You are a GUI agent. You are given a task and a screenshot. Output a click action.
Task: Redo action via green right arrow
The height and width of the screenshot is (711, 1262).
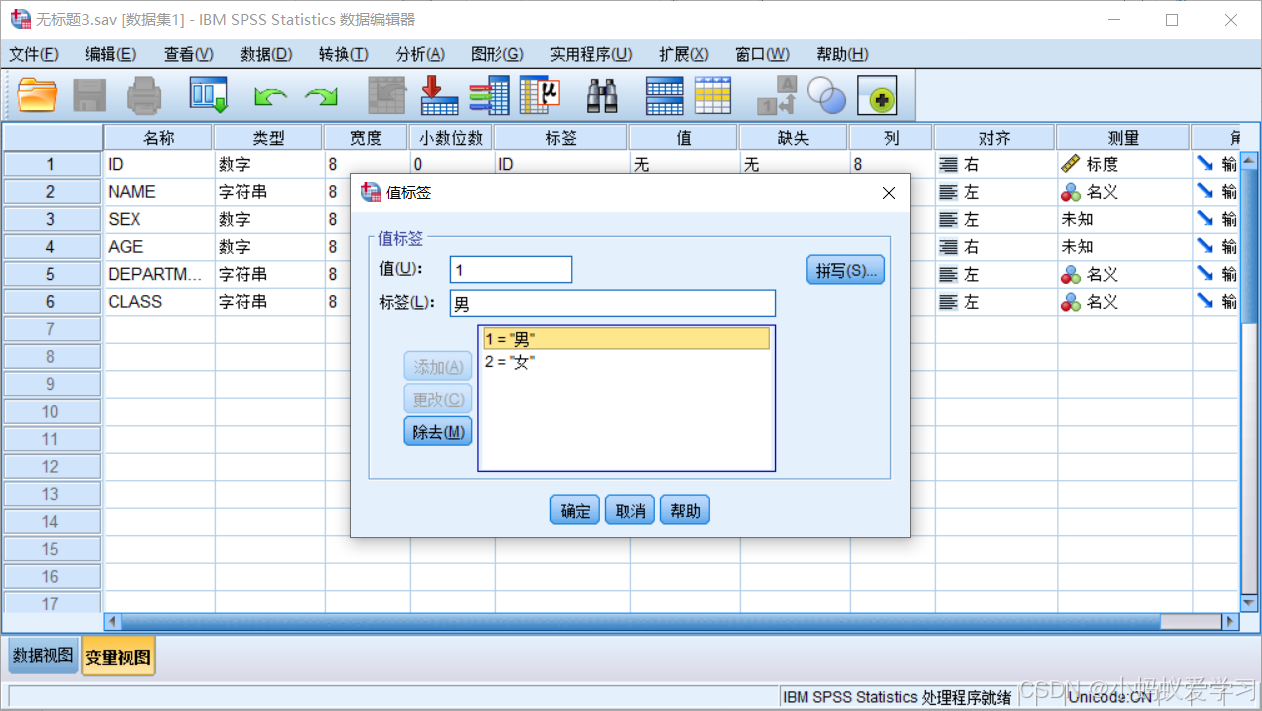point(322,97)
